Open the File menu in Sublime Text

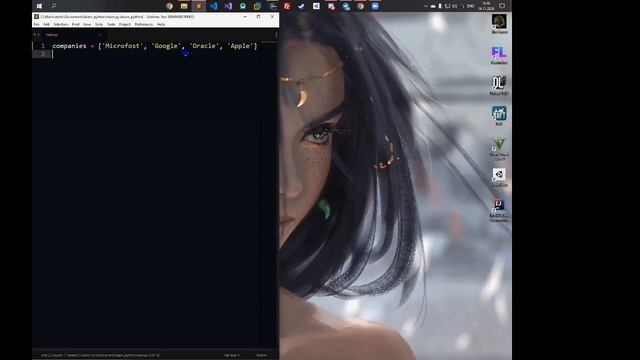click(x=36, y=24)
